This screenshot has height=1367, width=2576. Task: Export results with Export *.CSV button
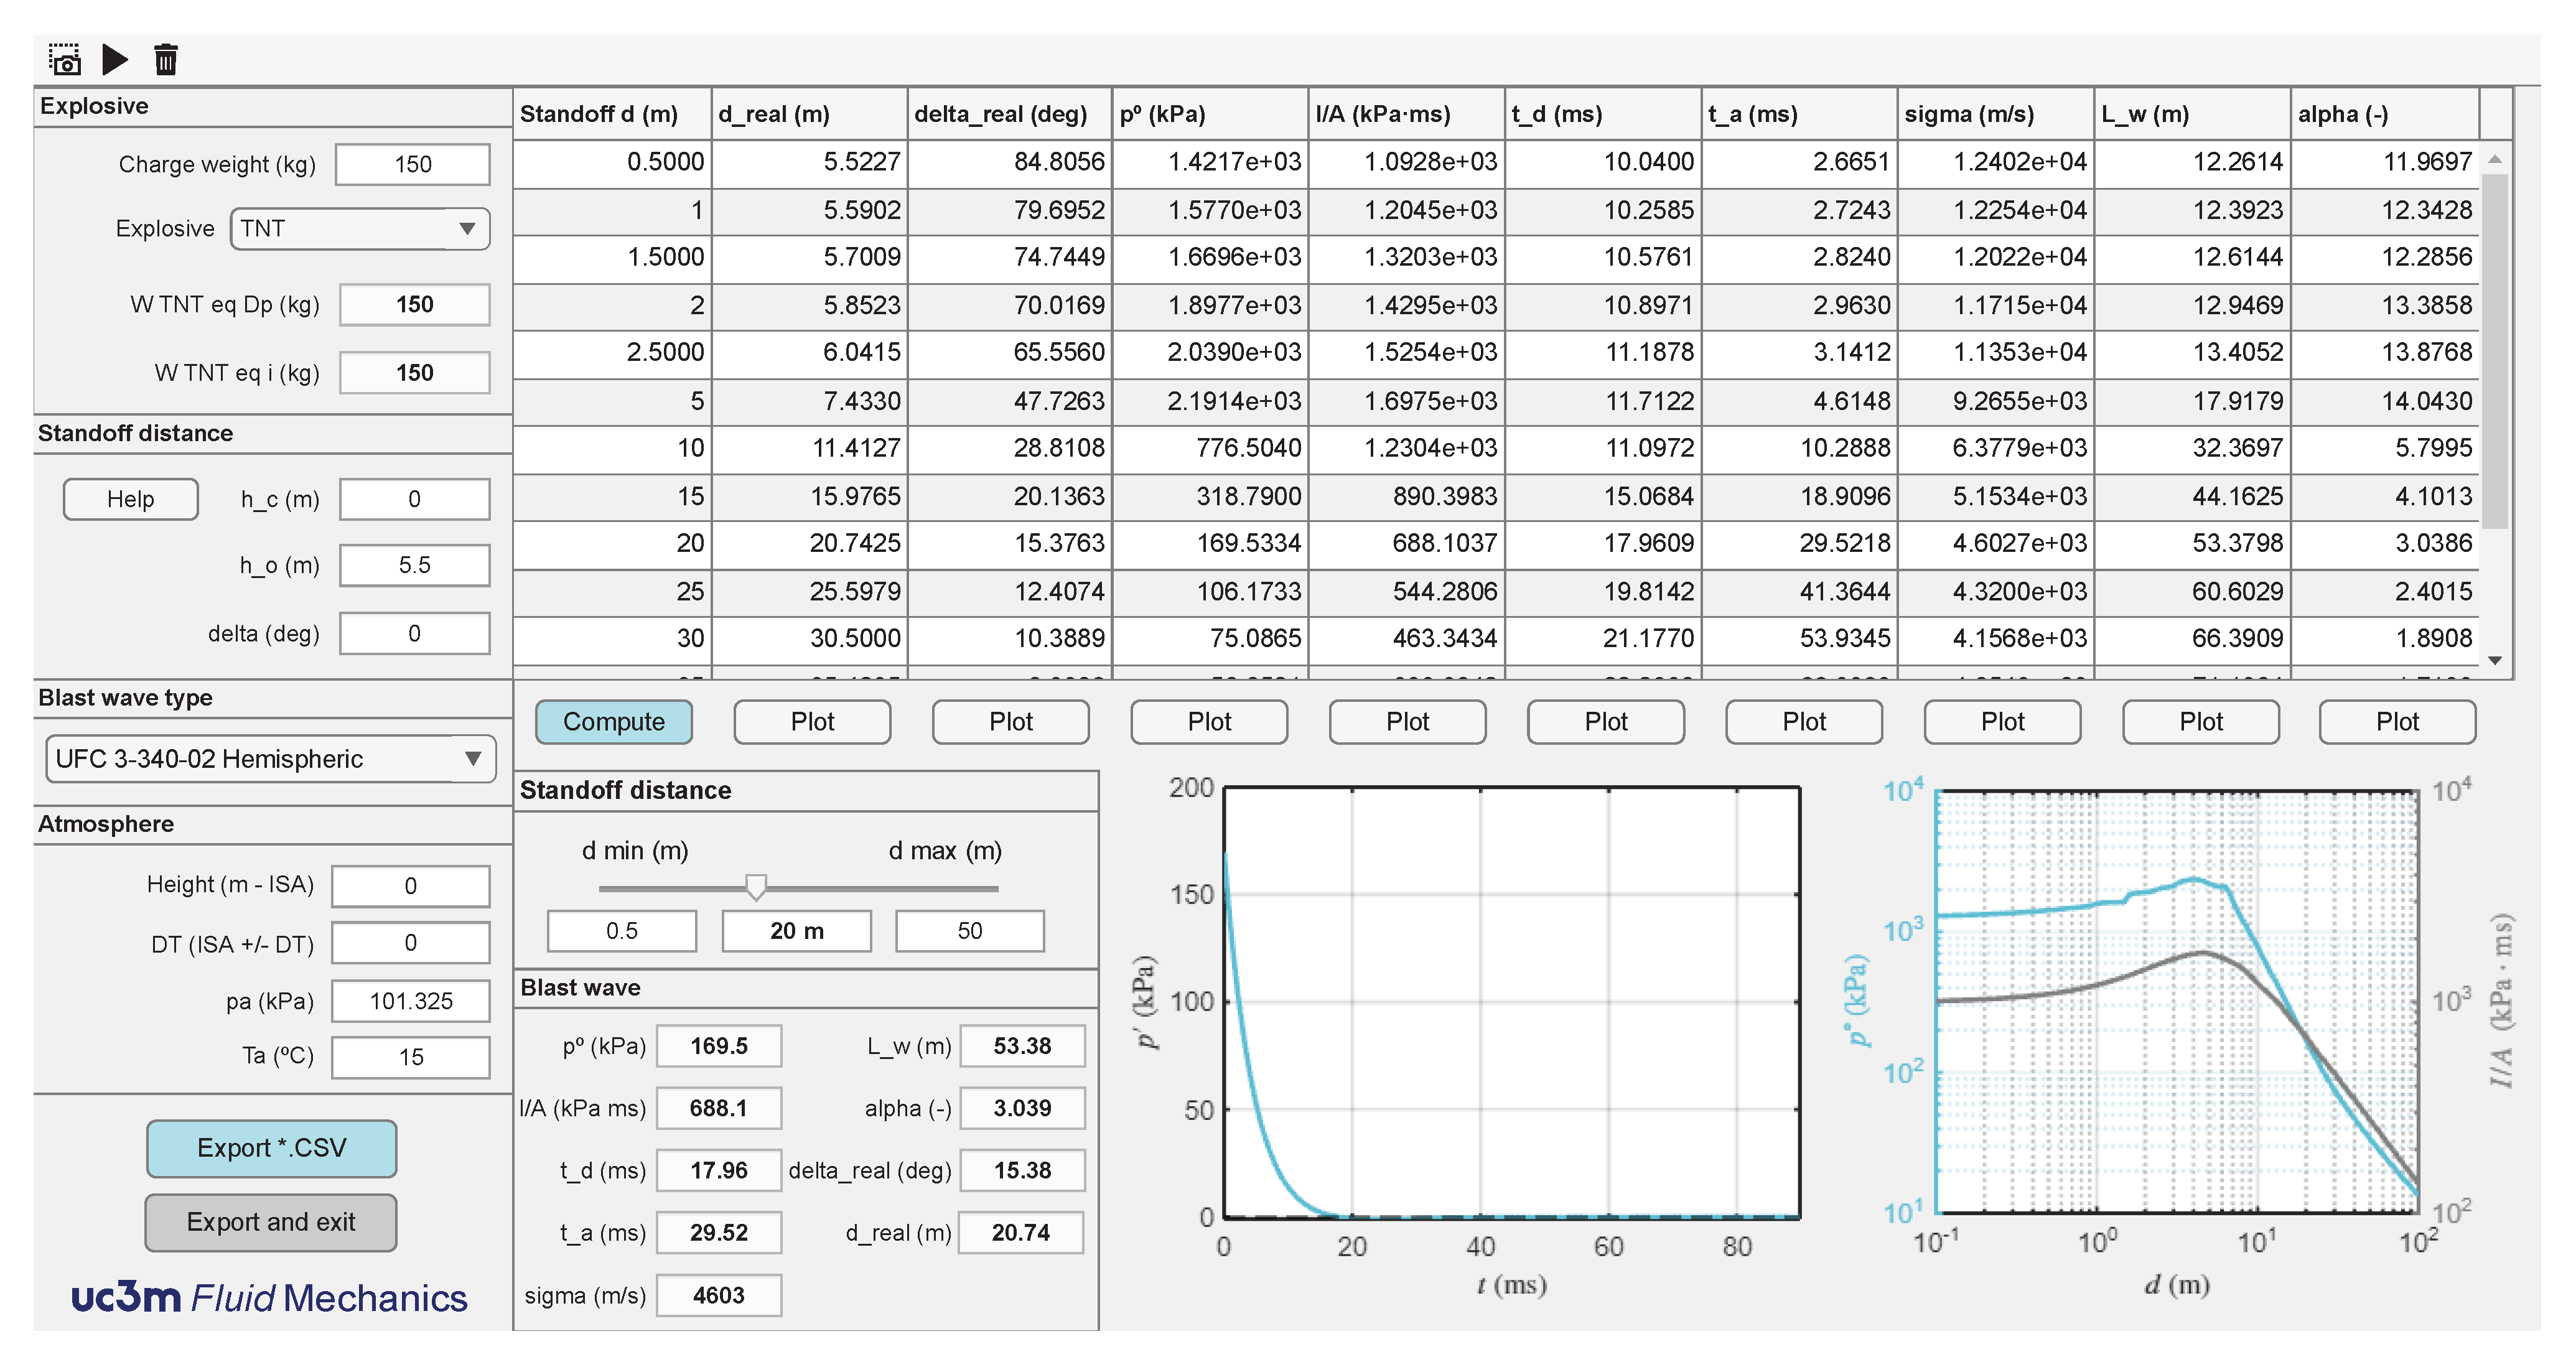(271, 1148)
